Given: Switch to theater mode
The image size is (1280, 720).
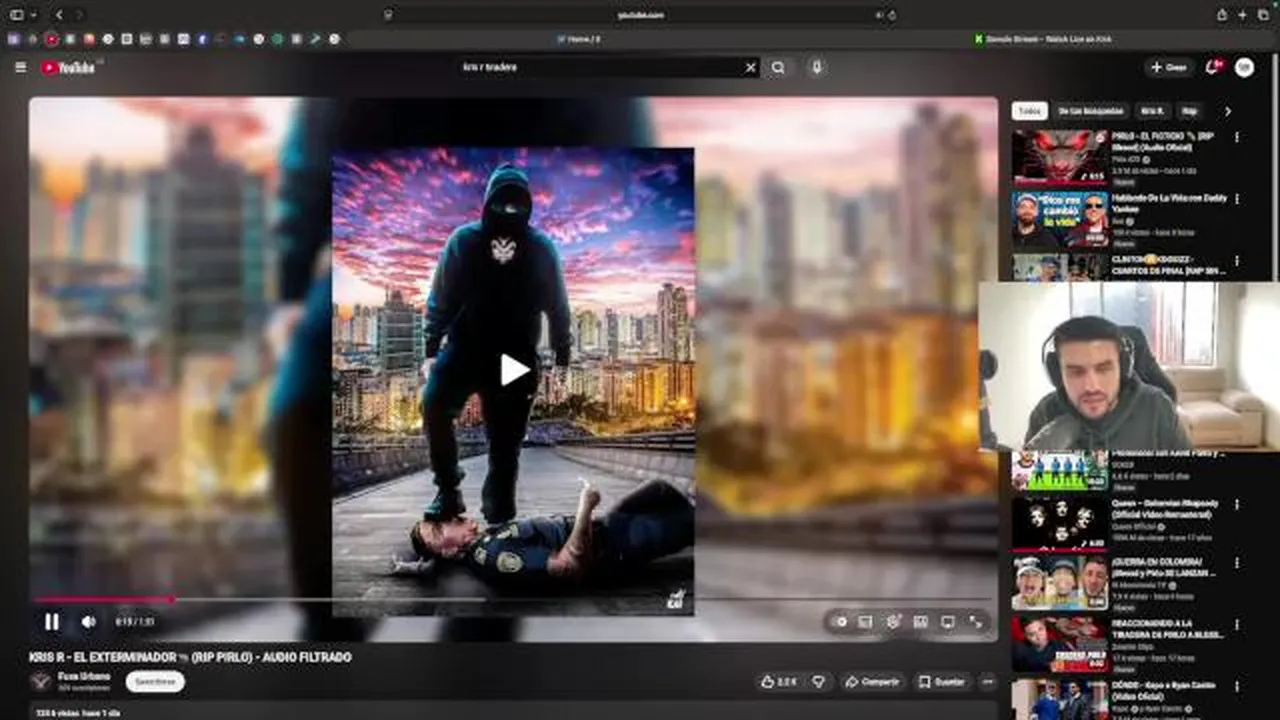Looking at the screenshot, I should pos(947,621).
